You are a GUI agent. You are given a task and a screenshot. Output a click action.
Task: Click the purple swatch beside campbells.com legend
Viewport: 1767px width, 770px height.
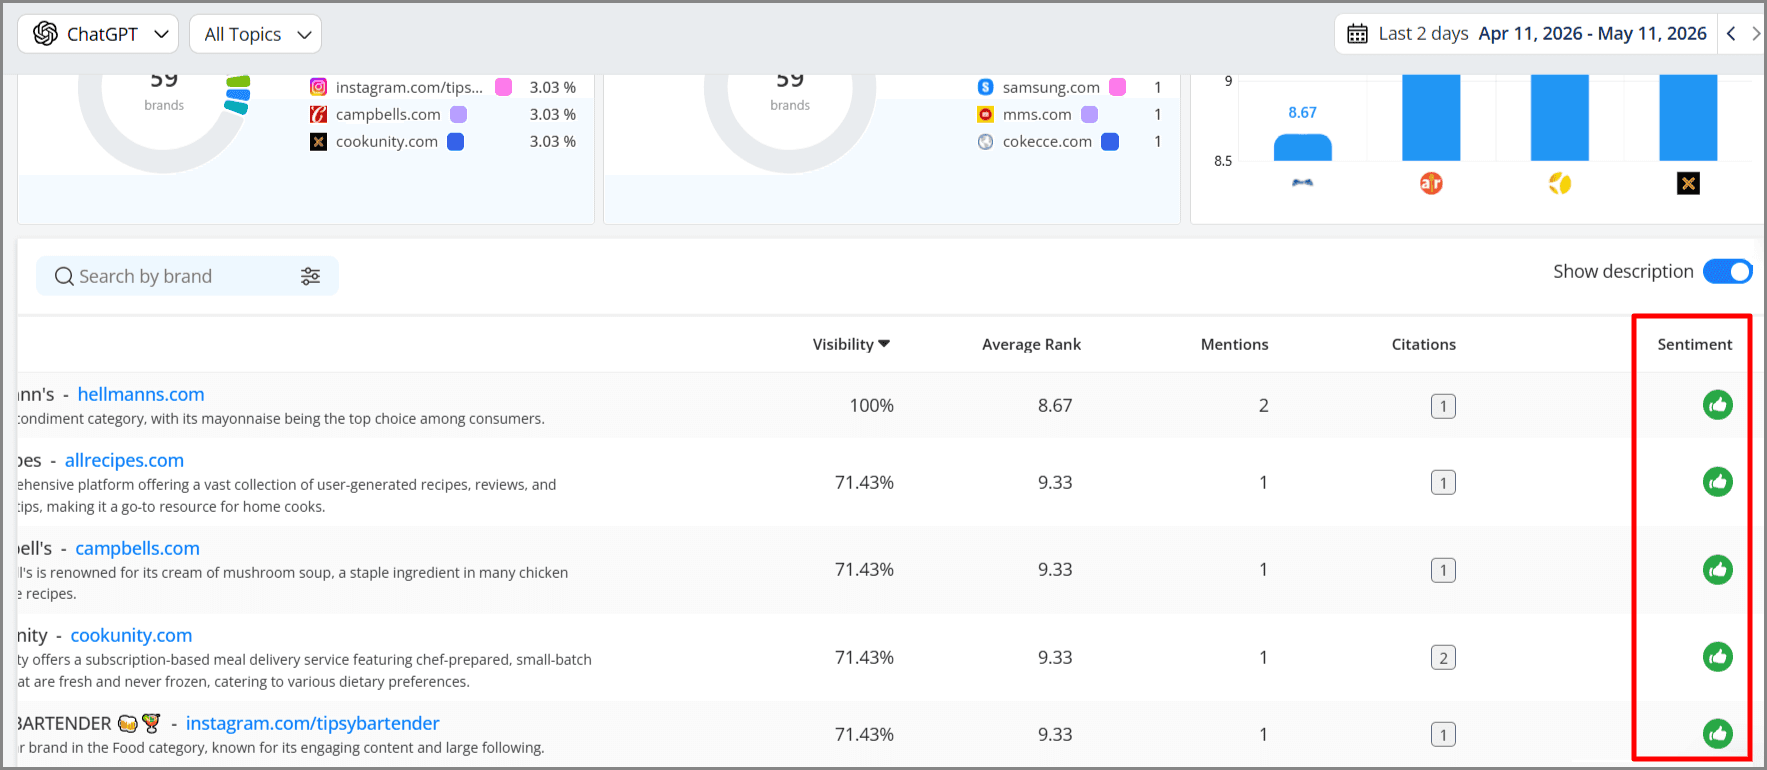[x=458, y=114]
